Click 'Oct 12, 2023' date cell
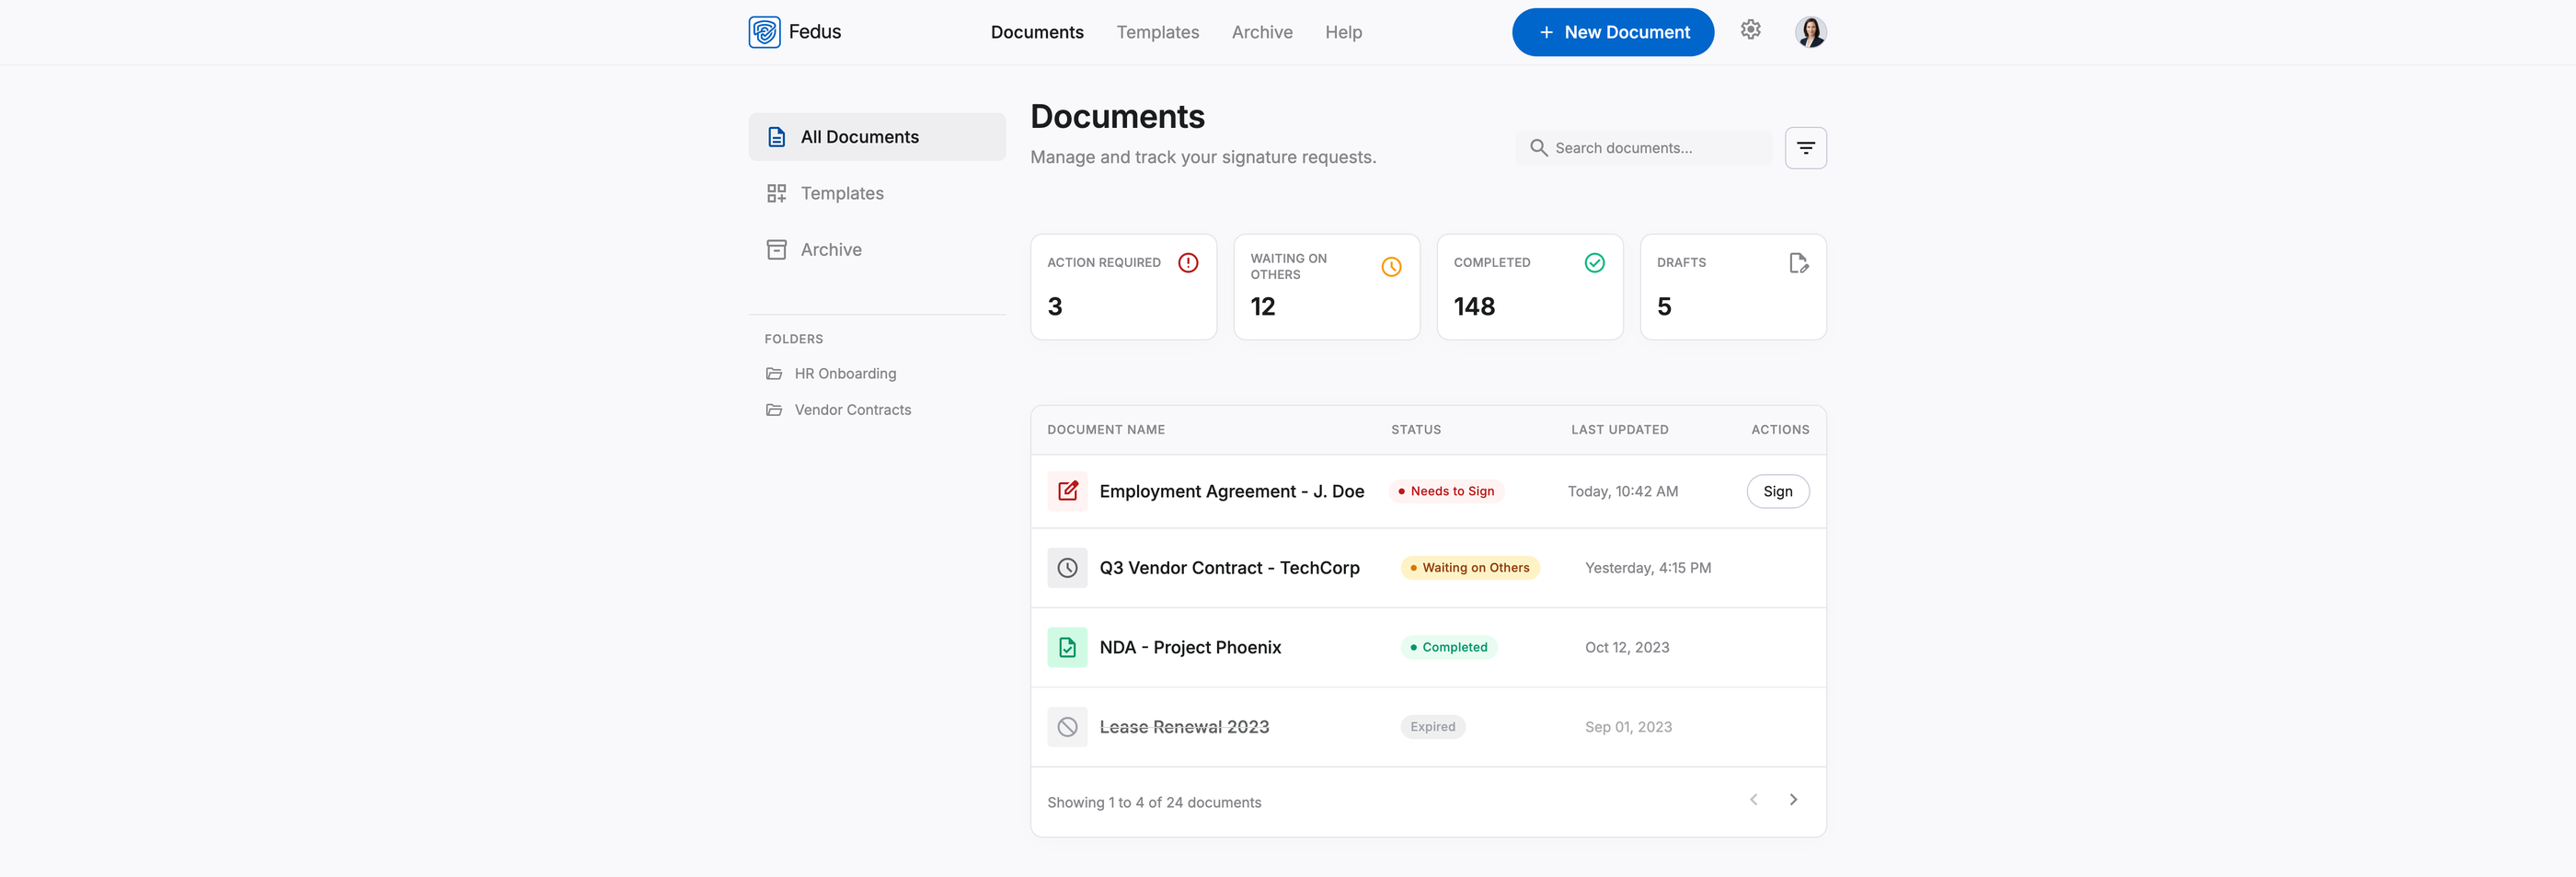This screenshot has height=877, width=2576. click(1626, 647)
